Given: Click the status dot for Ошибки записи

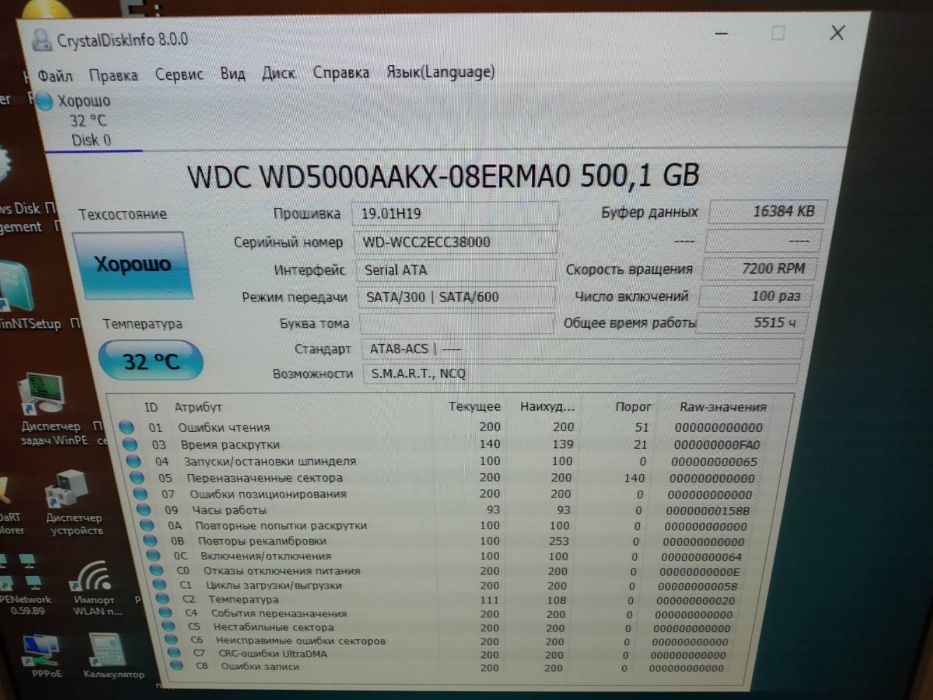Looking at the screenshot, I should 176,666.
